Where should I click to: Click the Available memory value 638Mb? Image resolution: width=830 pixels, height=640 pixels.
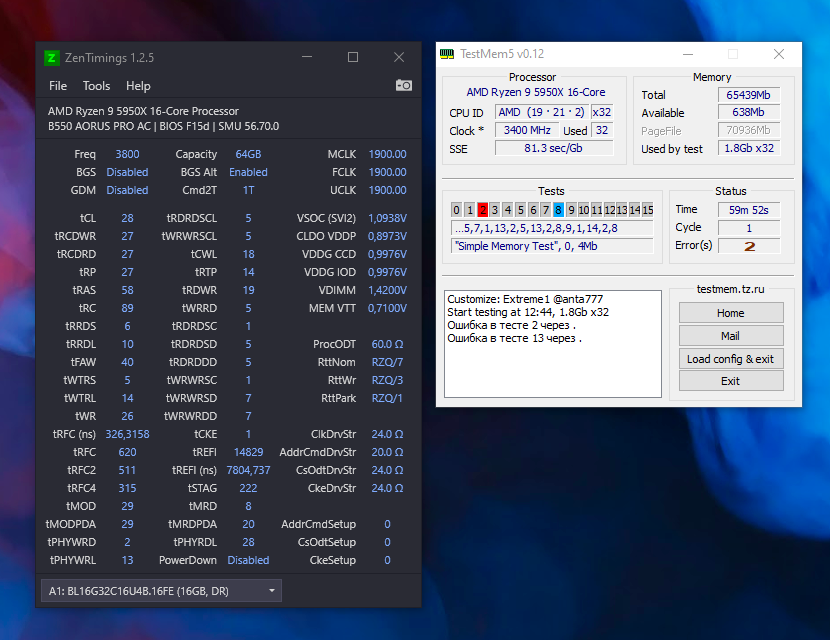pyautogui.click(x=748, y=112)
